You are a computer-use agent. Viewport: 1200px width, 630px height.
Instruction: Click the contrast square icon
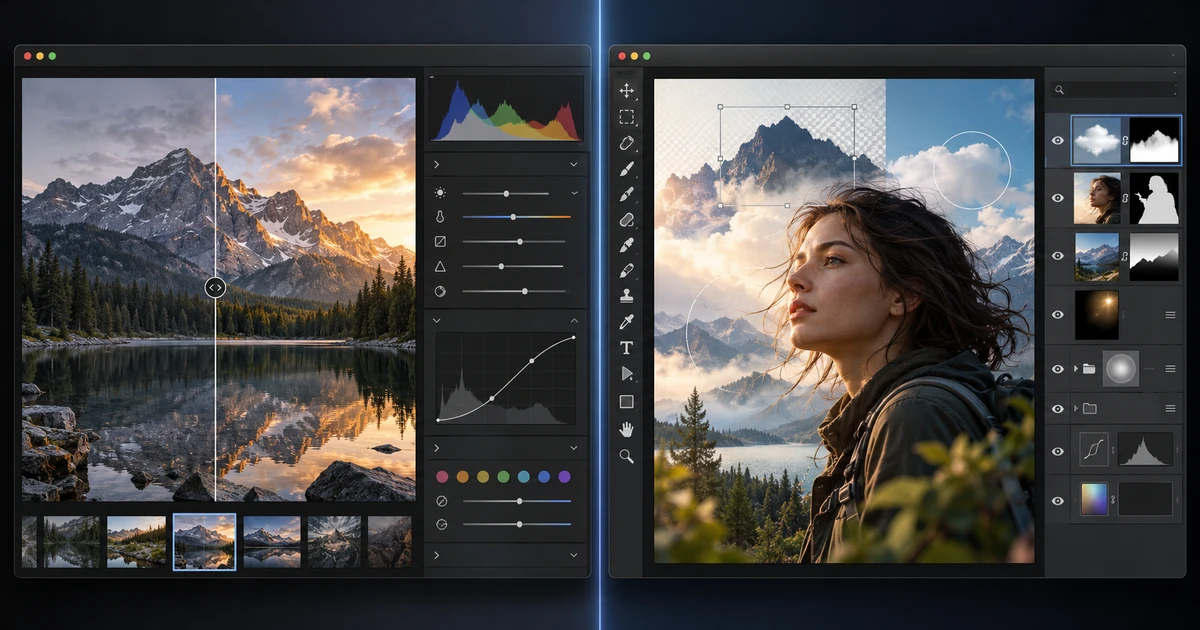(440, 241)
